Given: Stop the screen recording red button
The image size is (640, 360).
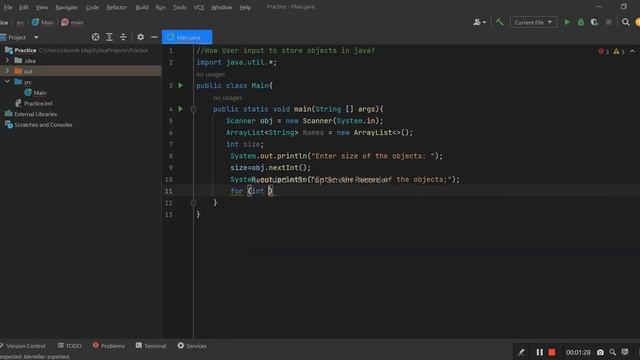Looking at the screenshot, I should click(552, 352).
